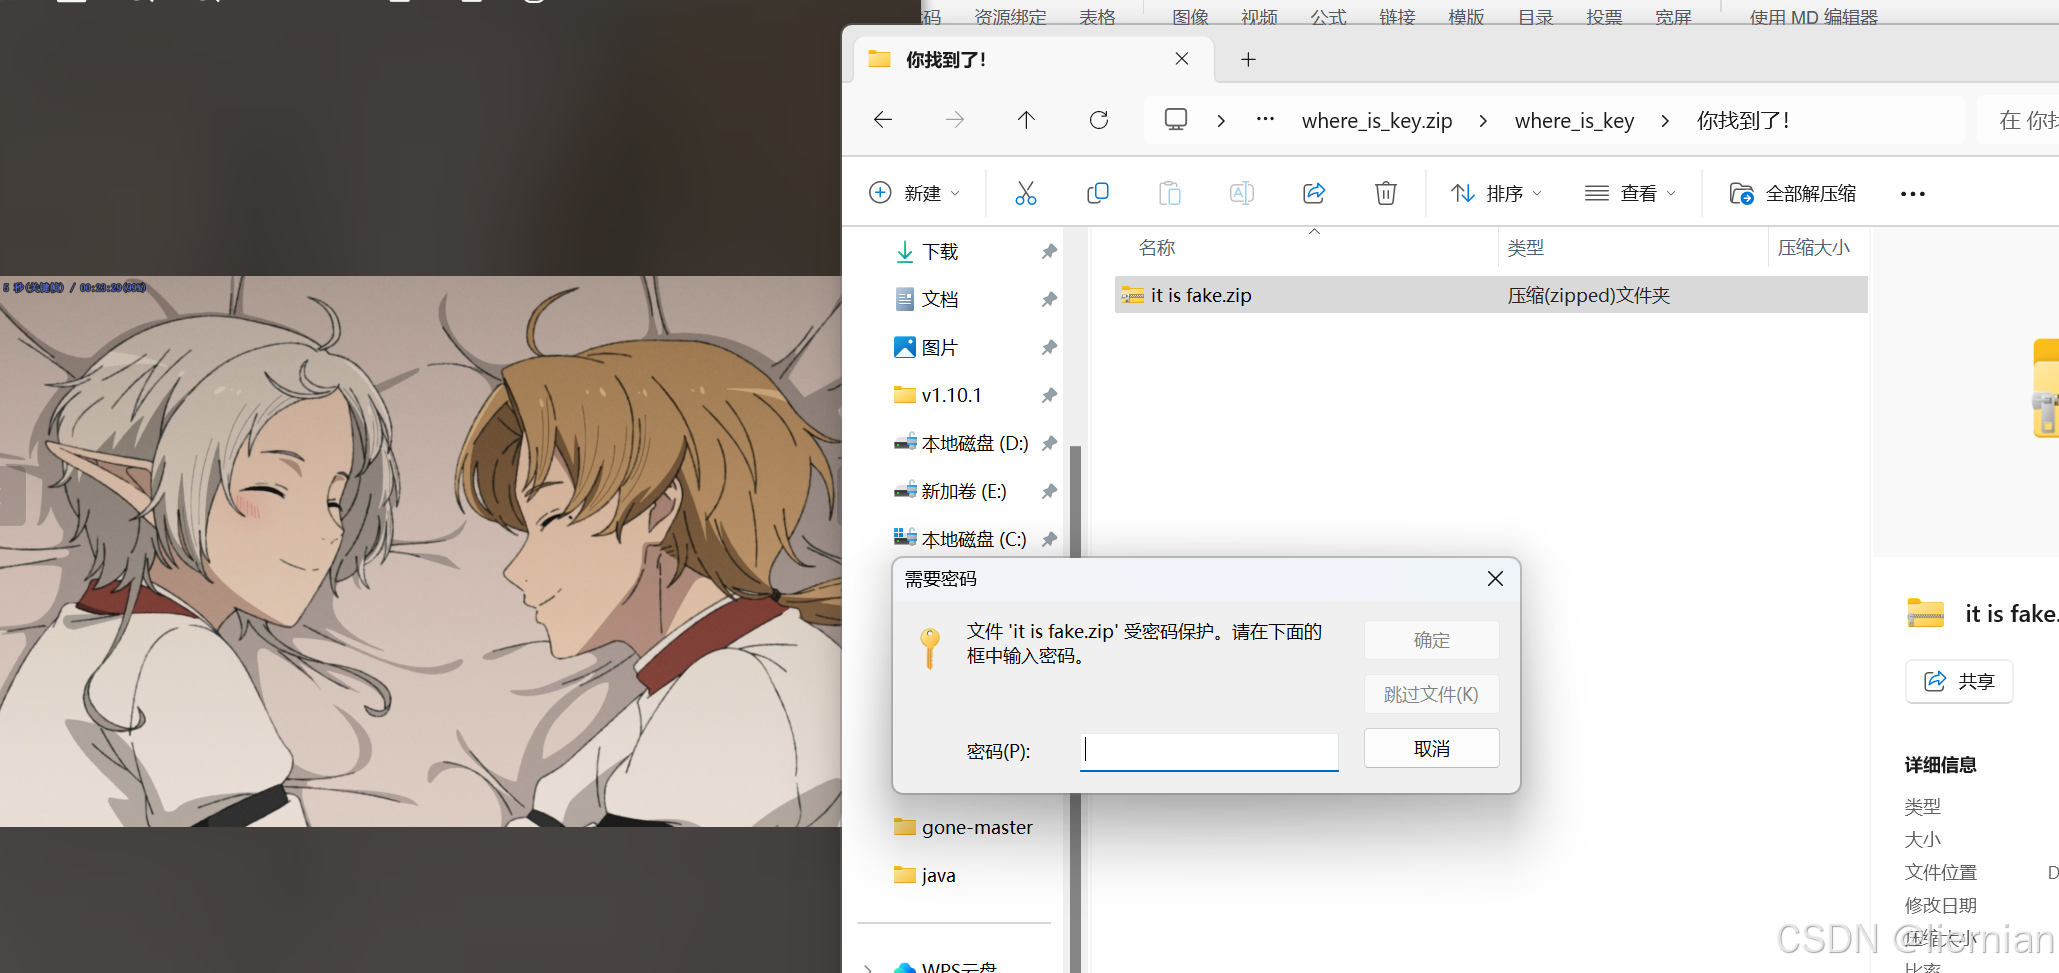Screen dimensions: 2059x973
Task: Click the Paste clipboard icon
Action: (x=1170, y=193)
